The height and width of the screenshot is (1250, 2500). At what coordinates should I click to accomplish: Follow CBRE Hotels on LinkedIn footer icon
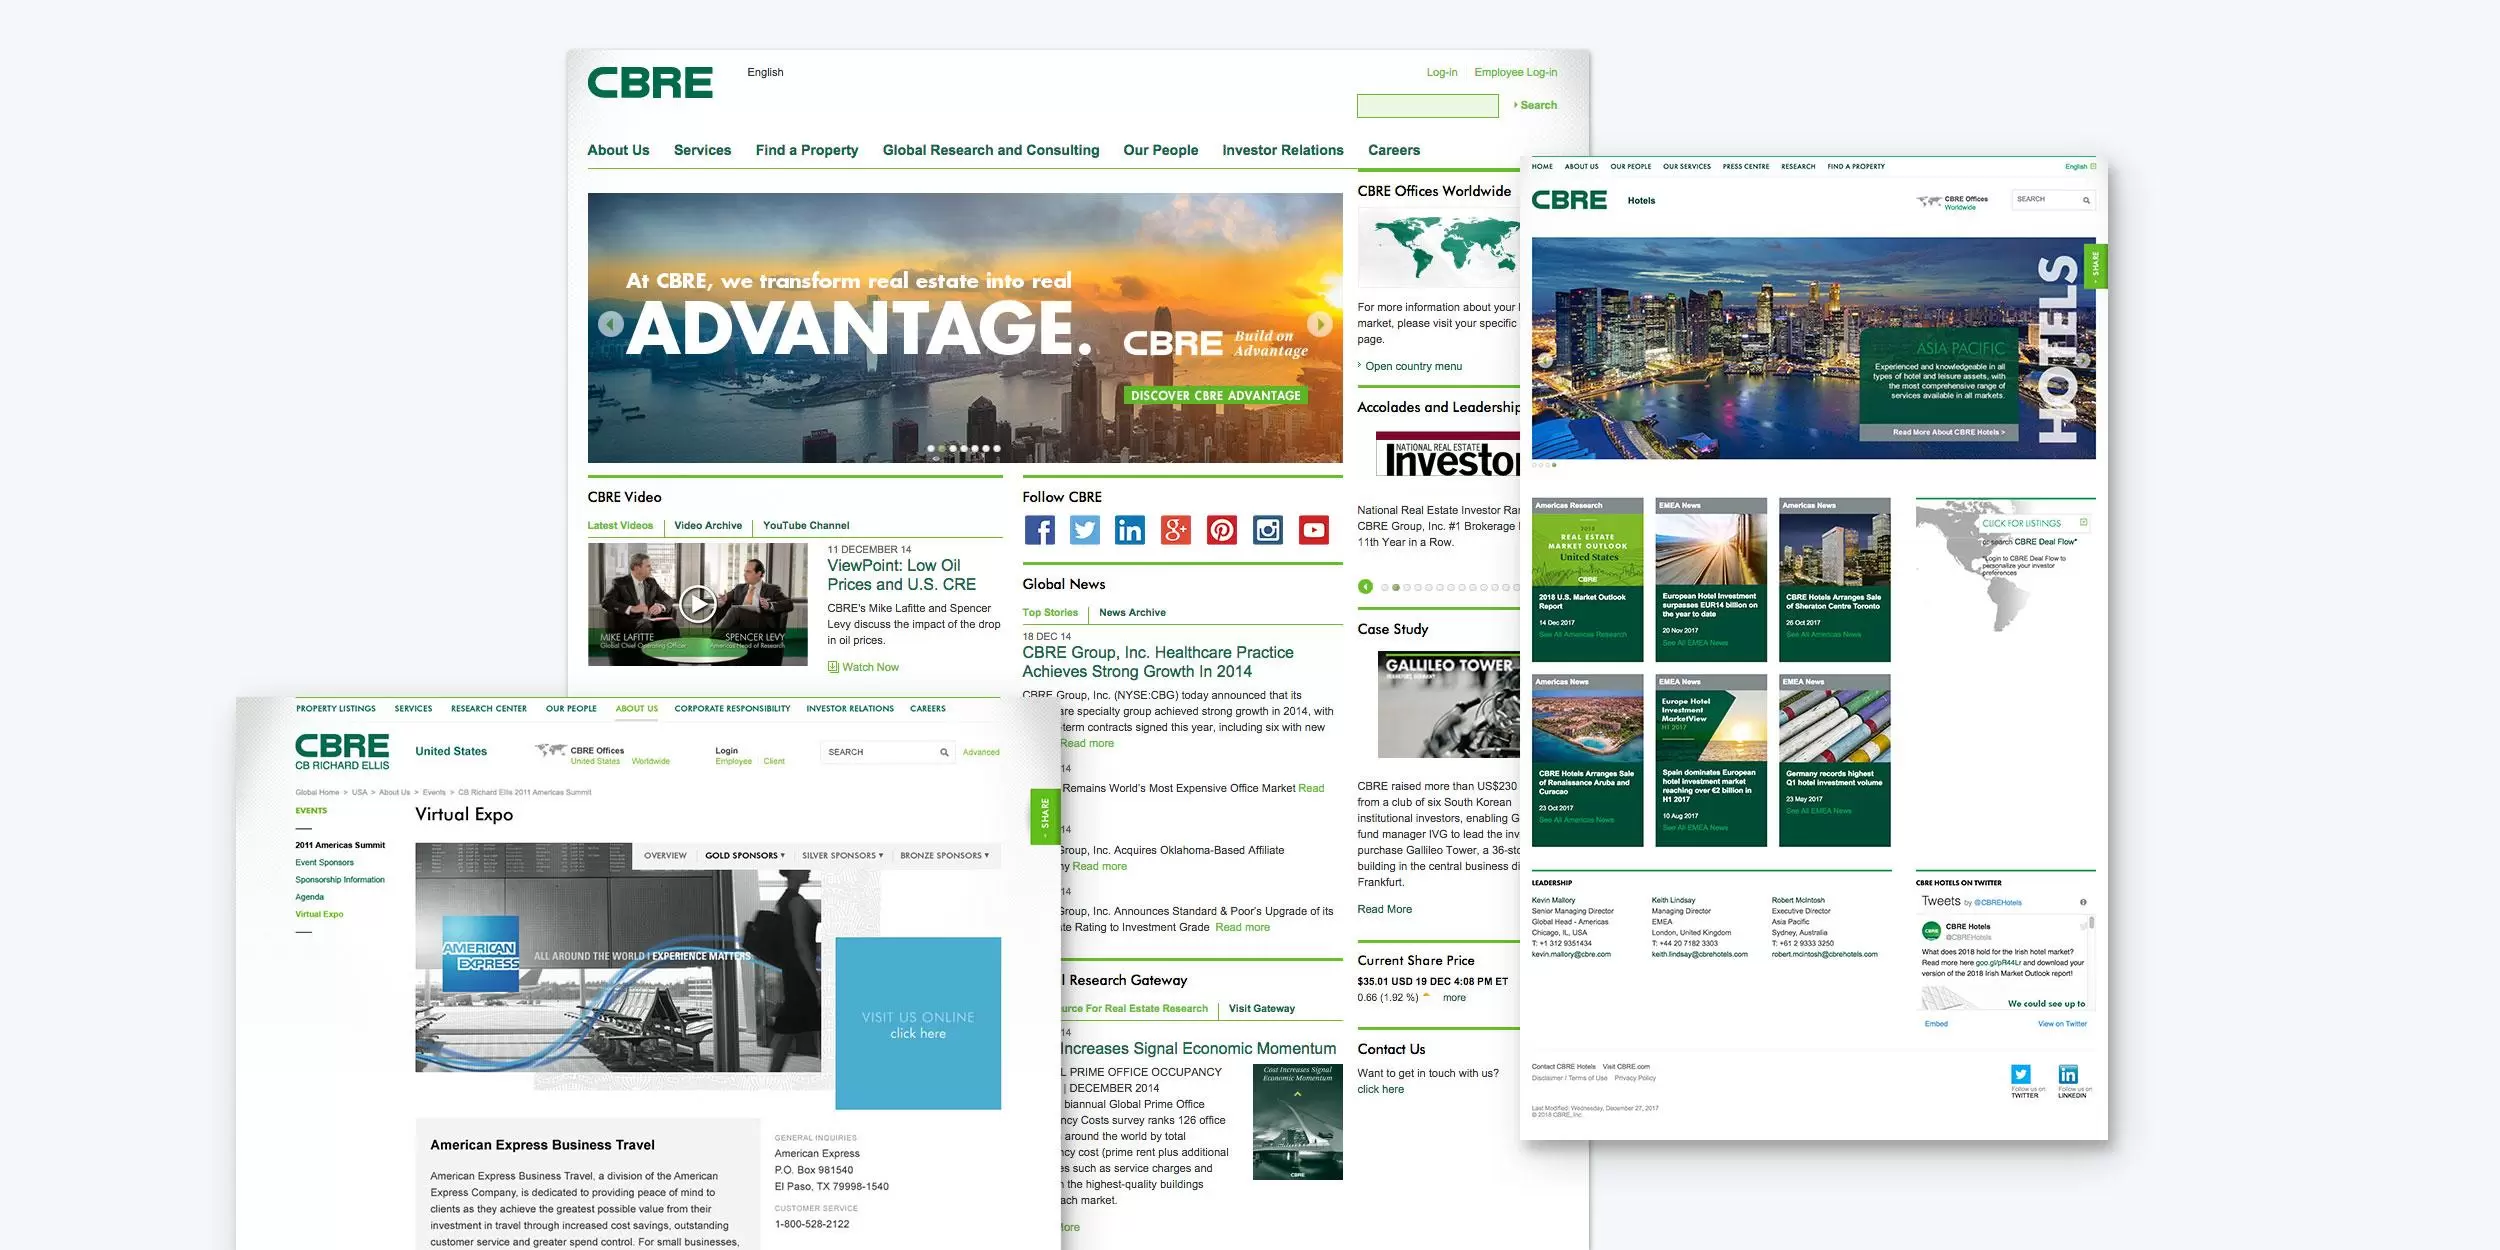click(x=2068, y=1075)
